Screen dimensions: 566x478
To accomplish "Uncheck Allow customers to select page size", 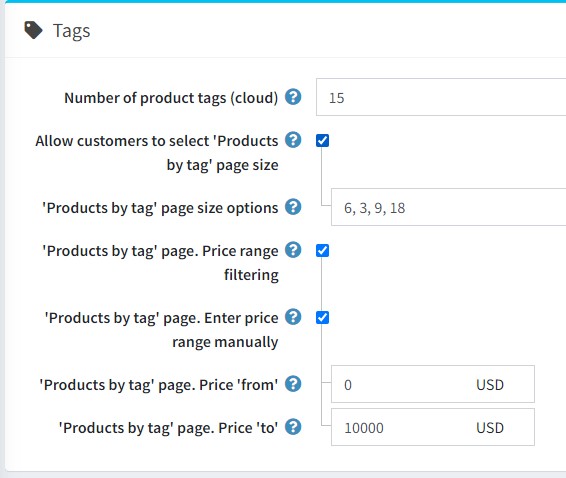I will click(x=322, y=140).
